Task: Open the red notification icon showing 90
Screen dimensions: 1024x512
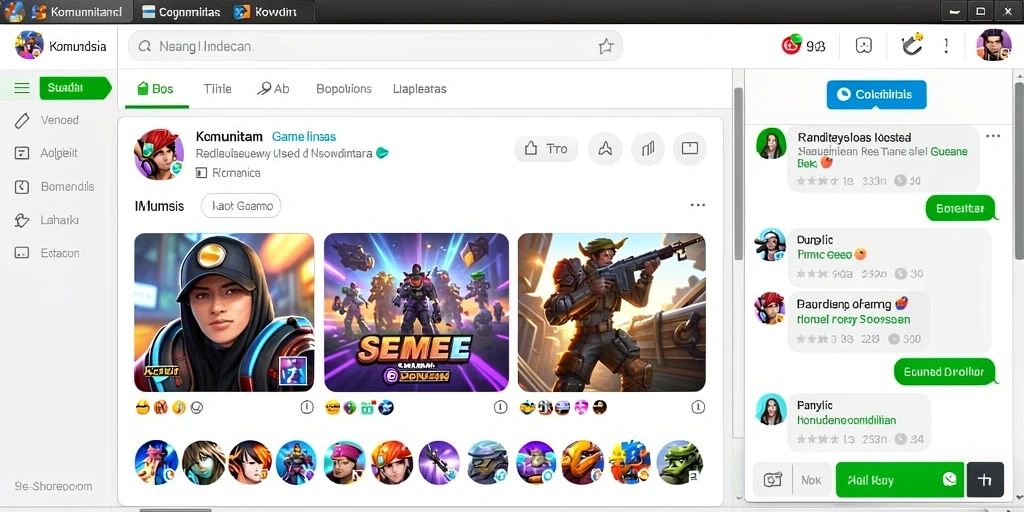Action: coord(792,44)
